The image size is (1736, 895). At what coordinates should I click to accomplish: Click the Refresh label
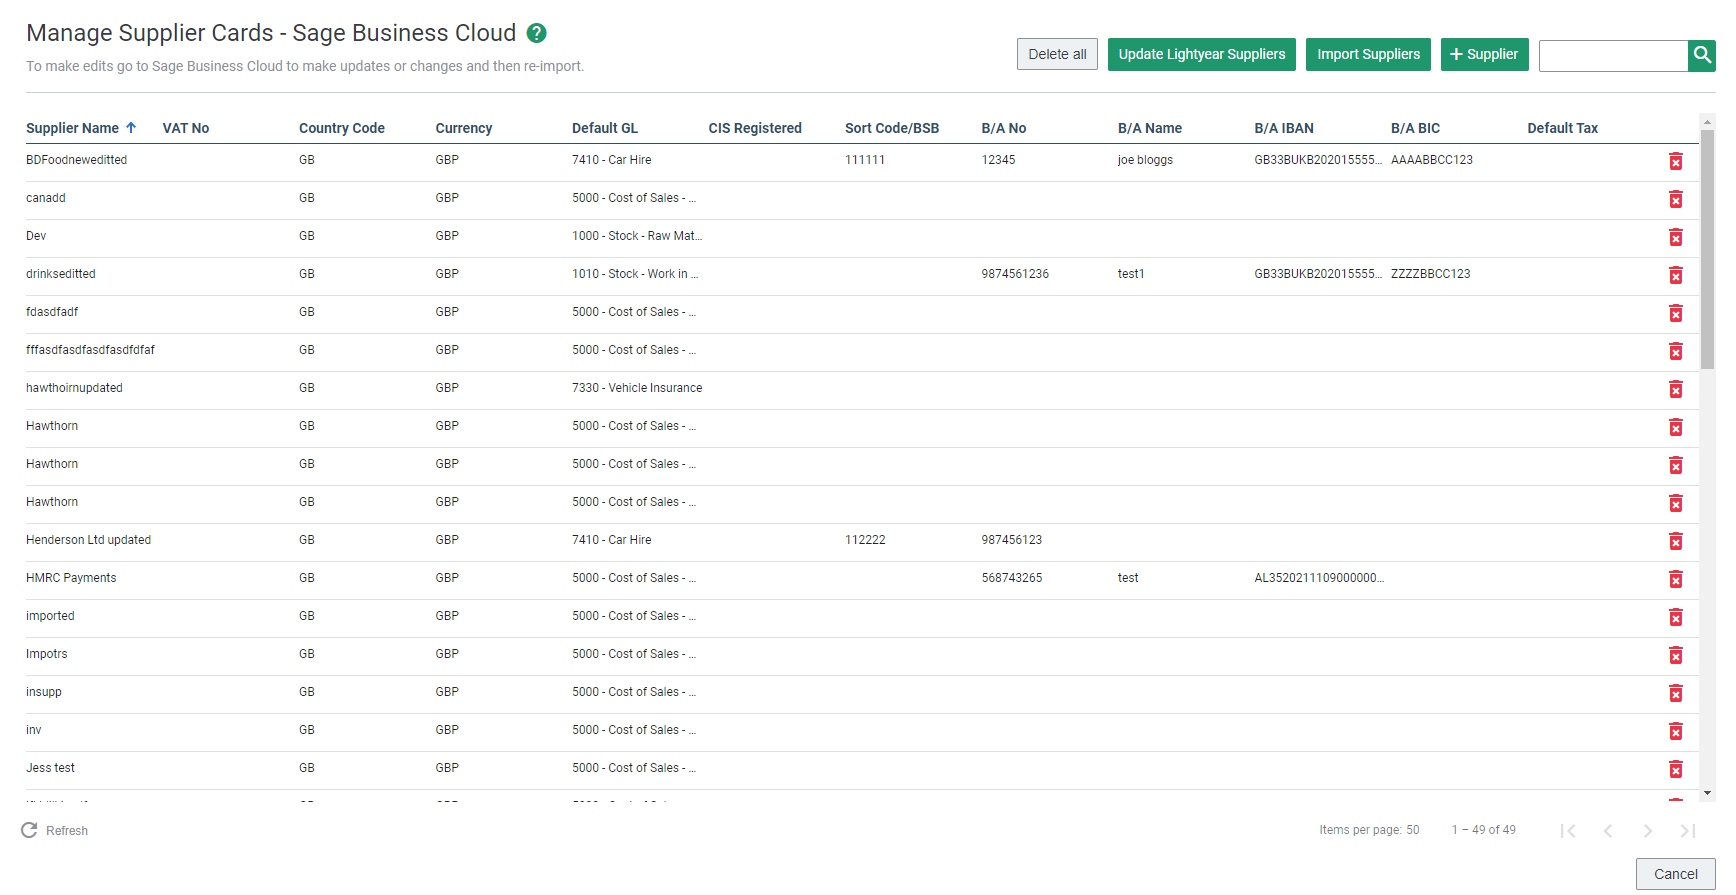click(x=67, y=831)
